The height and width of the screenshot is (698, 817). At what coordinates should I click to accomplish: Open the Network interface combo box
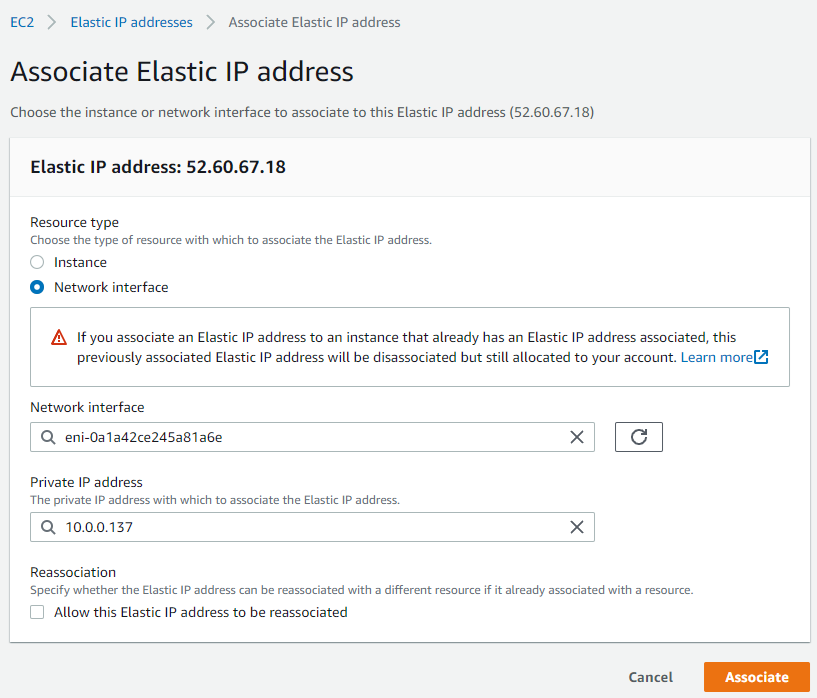(300, 437)
